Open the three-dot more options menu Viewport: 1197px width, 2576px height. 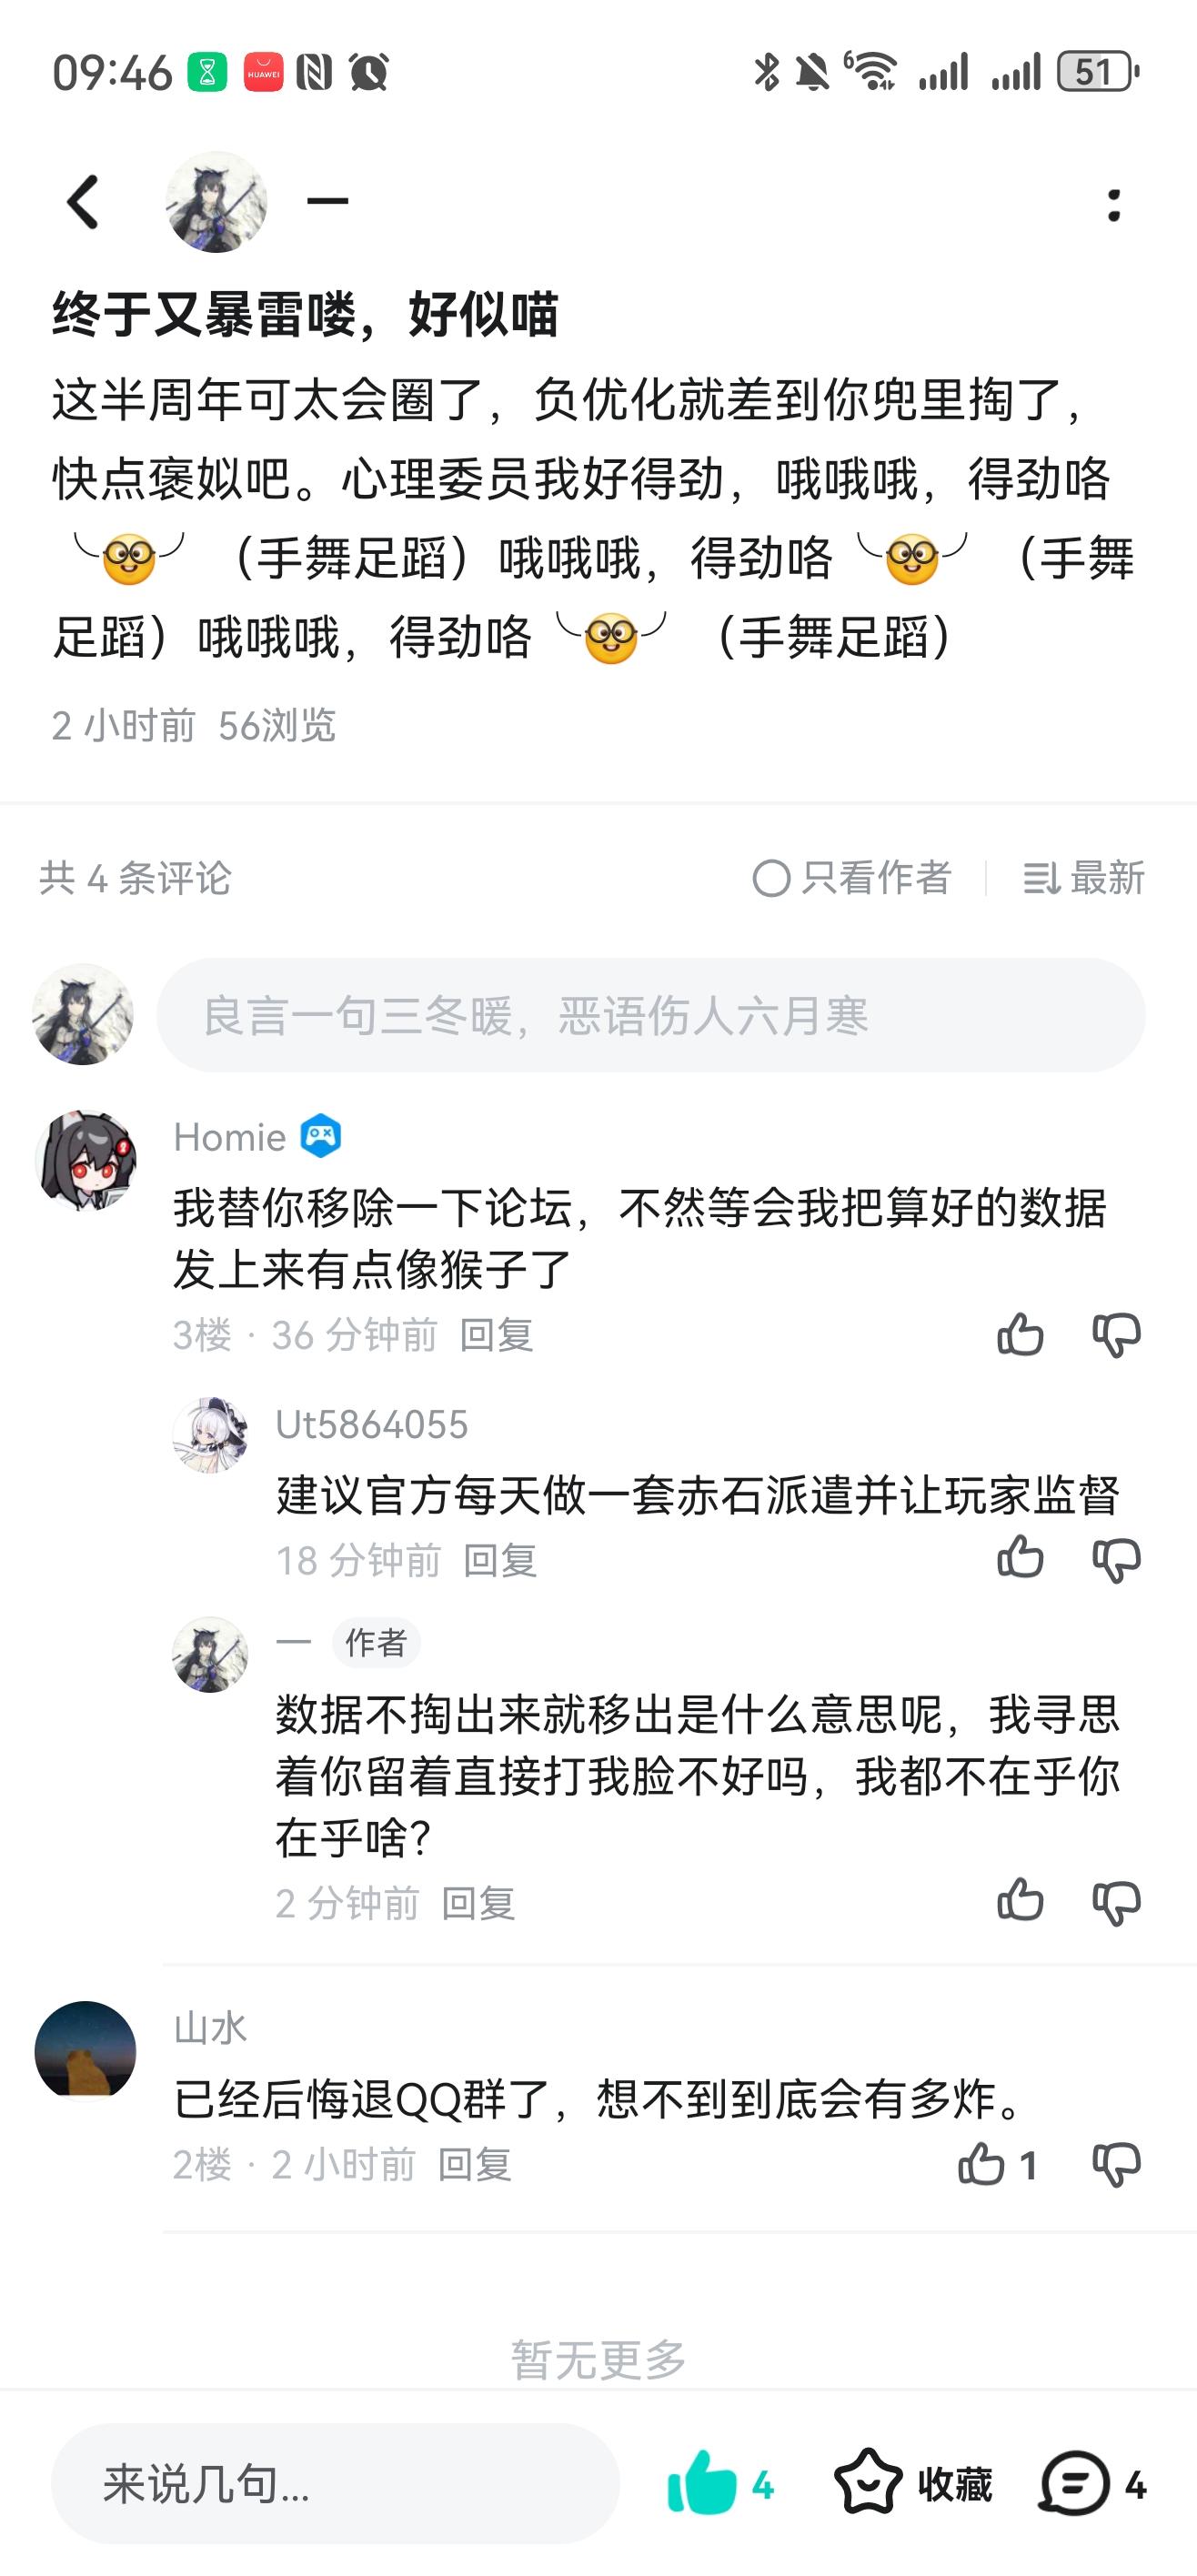1113,205
